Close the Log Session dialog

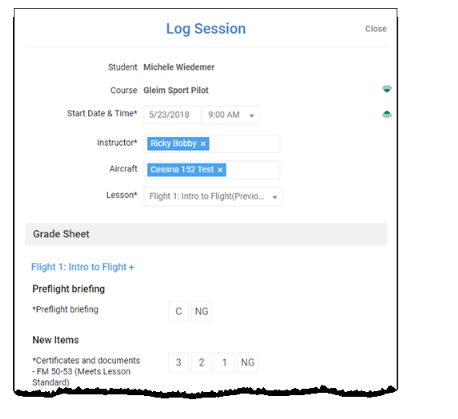coord(376,29)
